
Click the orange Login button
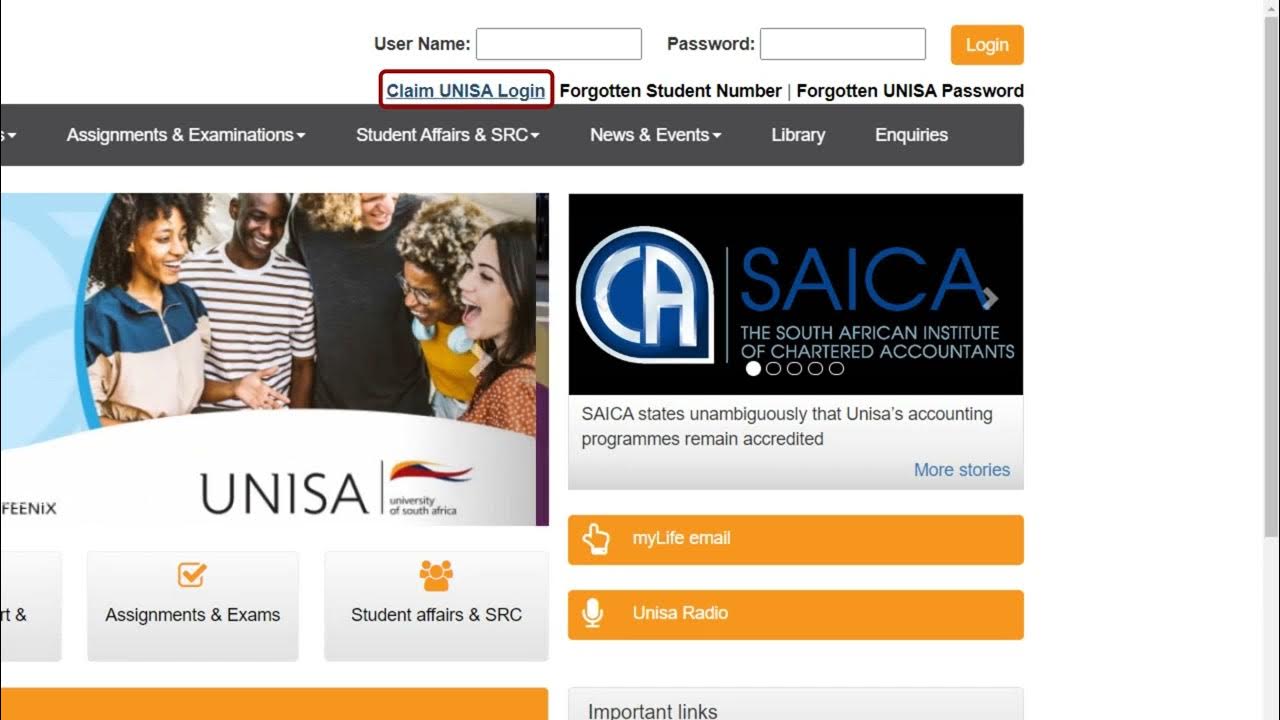[987, 45]
